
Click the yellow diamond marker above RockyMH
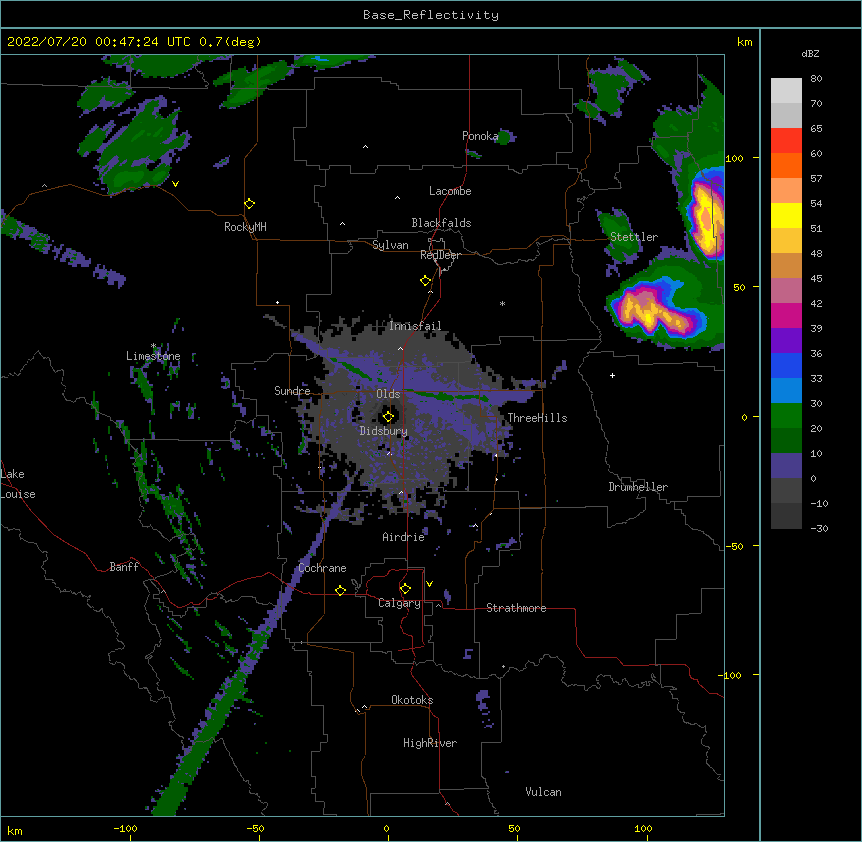tap(249, 204)
